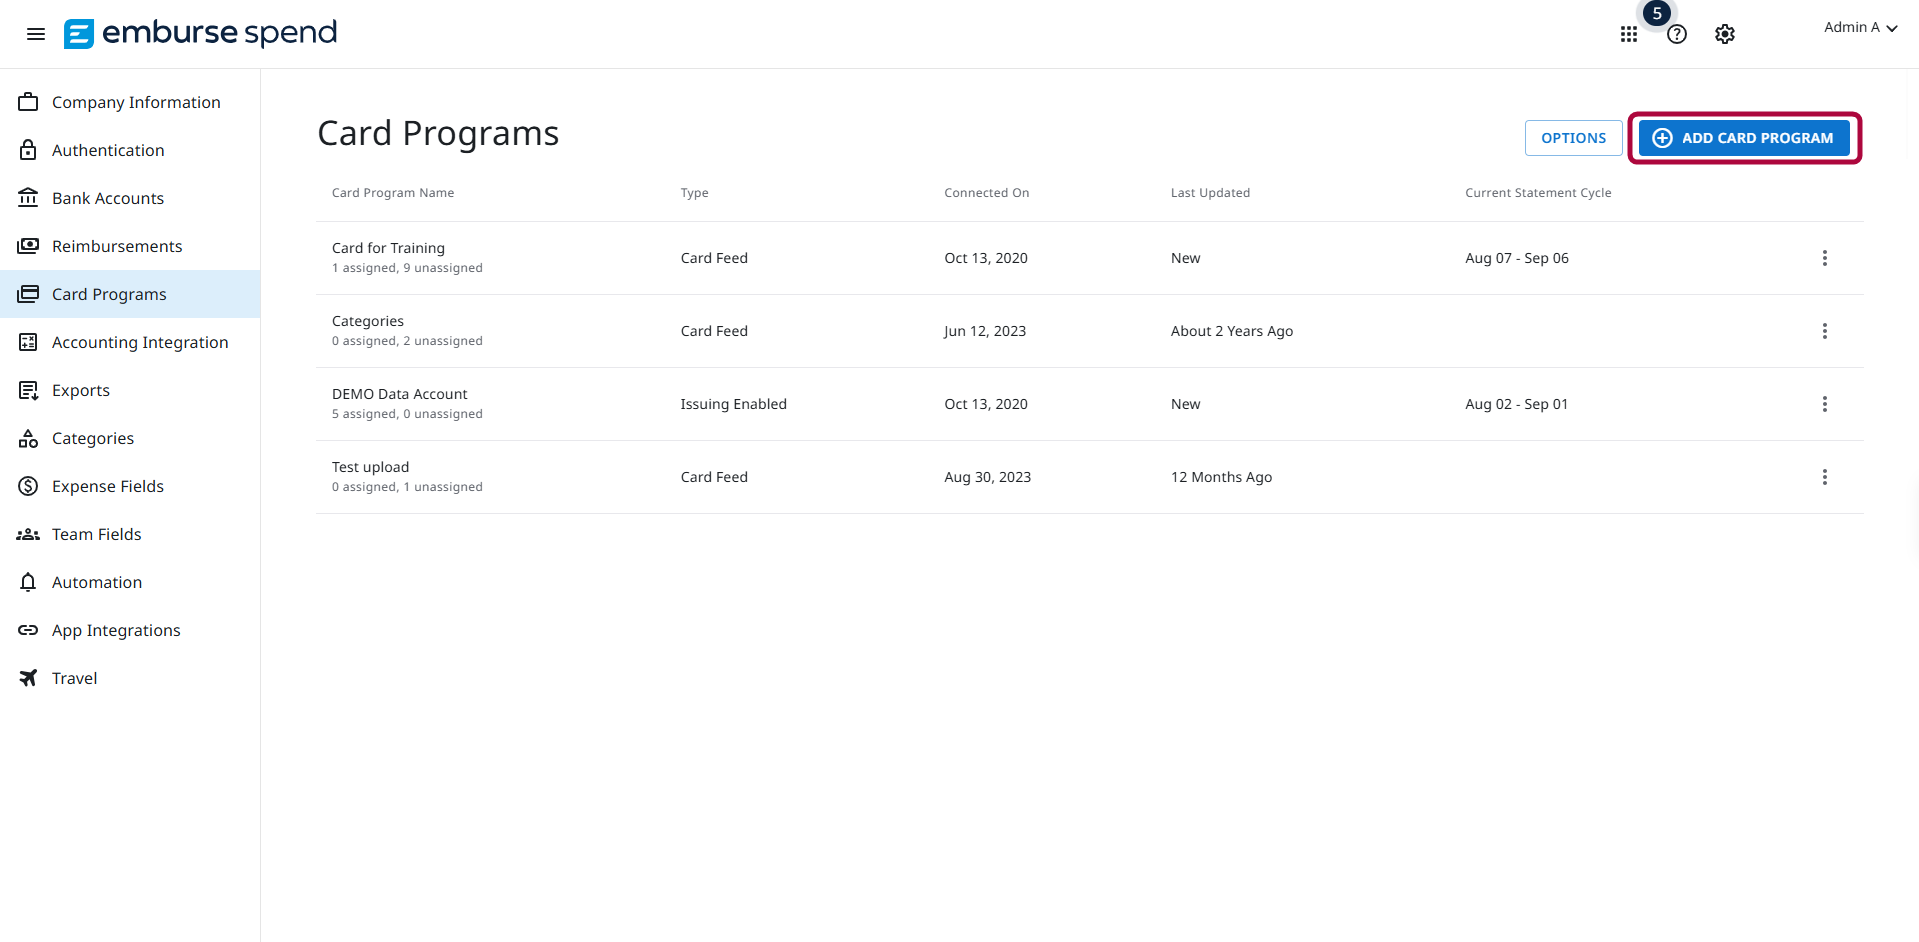Sort by Card Program Name column header

(x=393, y=193)
